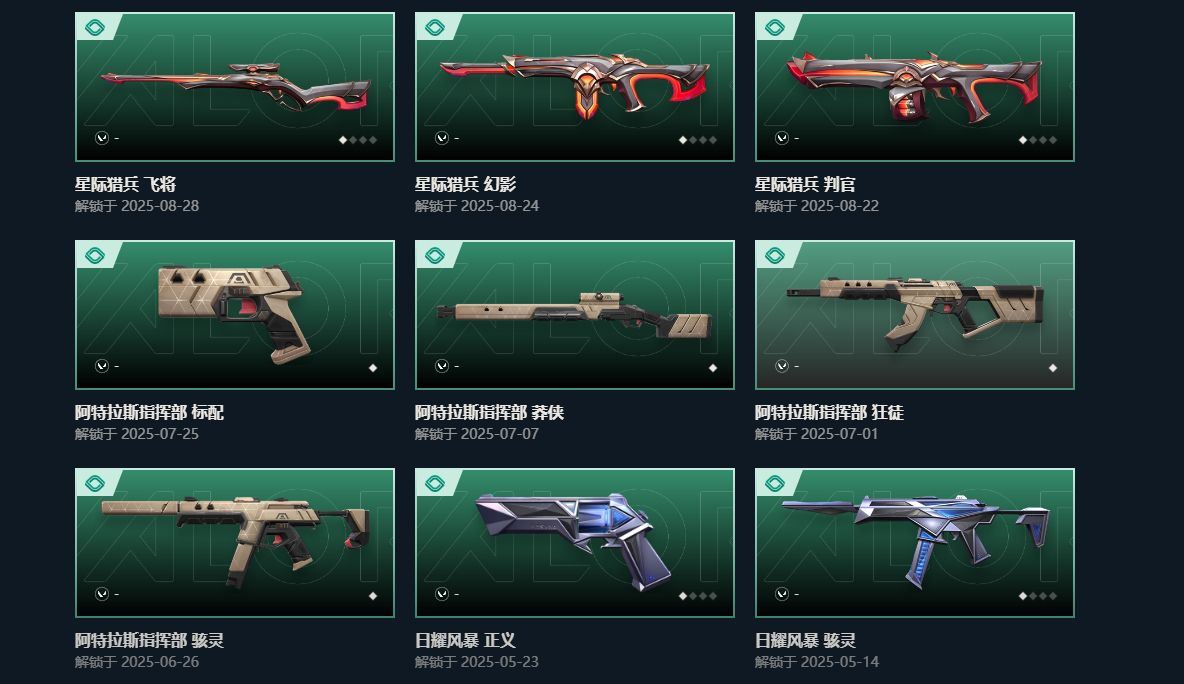Open the 阿特拉斯指挥部 标配 pistol skin image
This screenshot has height=684, width=1184.
235,315
